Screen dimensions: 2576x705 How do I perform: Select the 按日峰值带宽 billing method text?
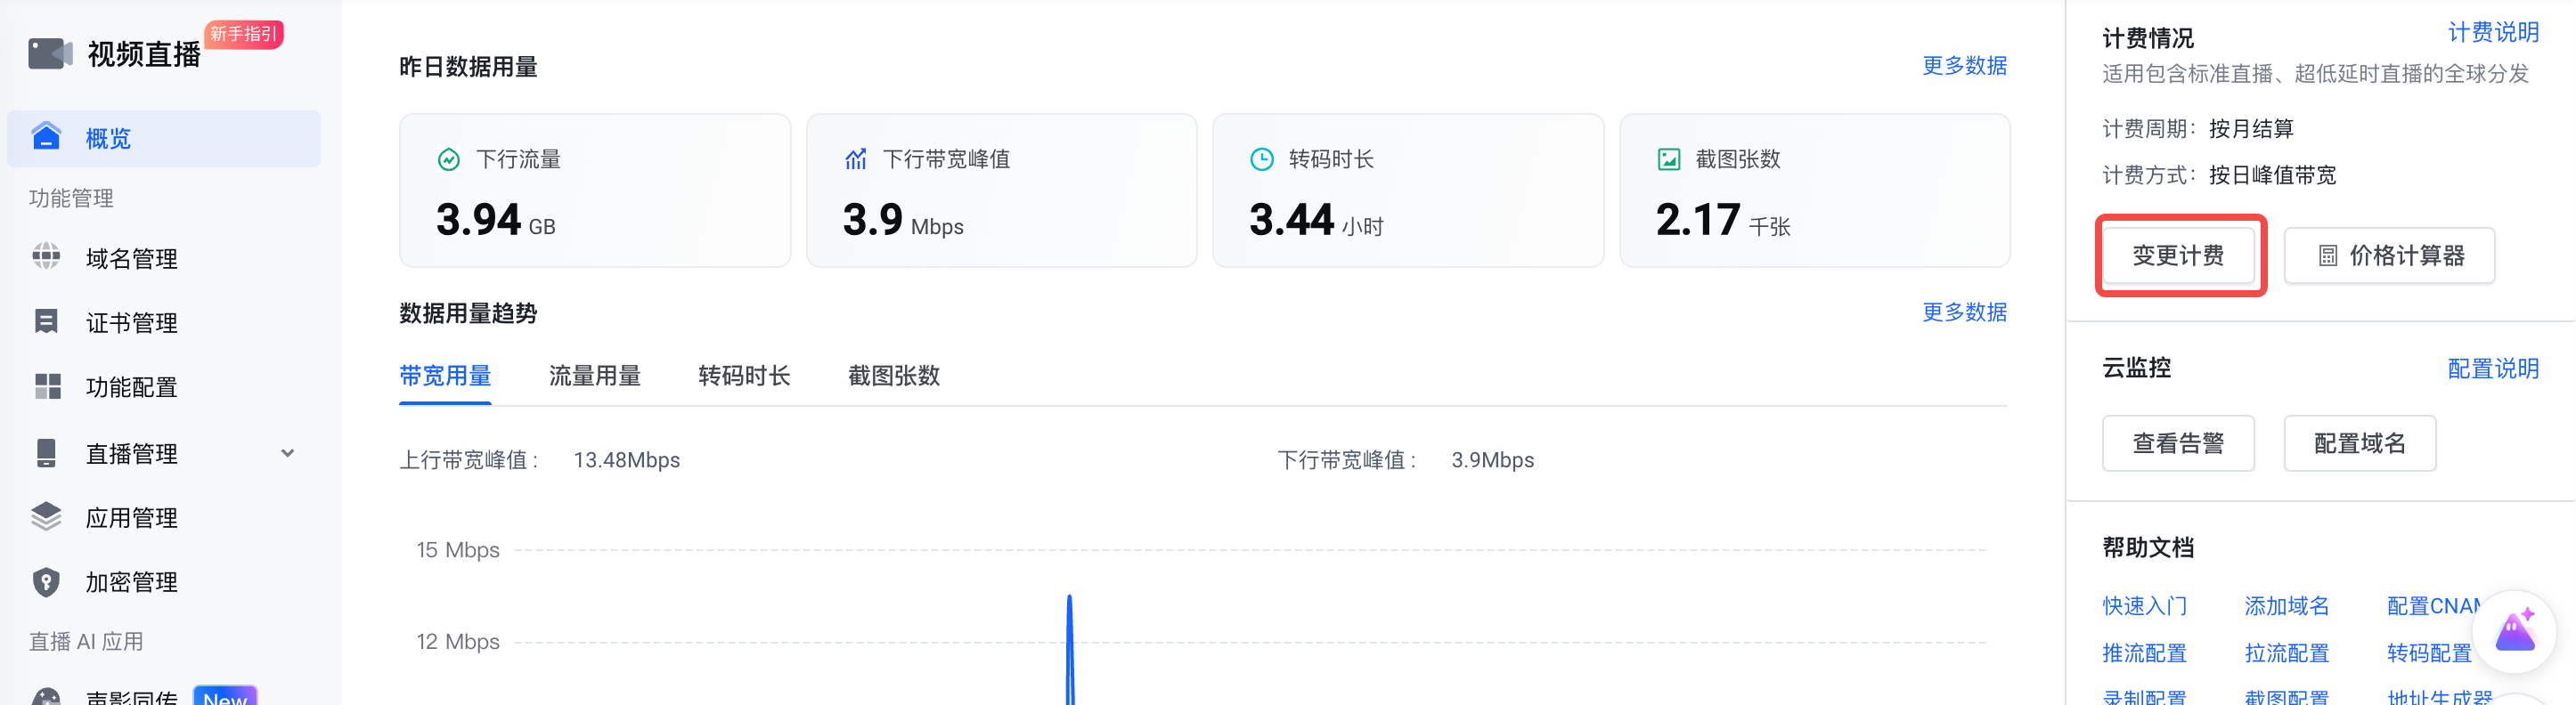coord(2272,176)
